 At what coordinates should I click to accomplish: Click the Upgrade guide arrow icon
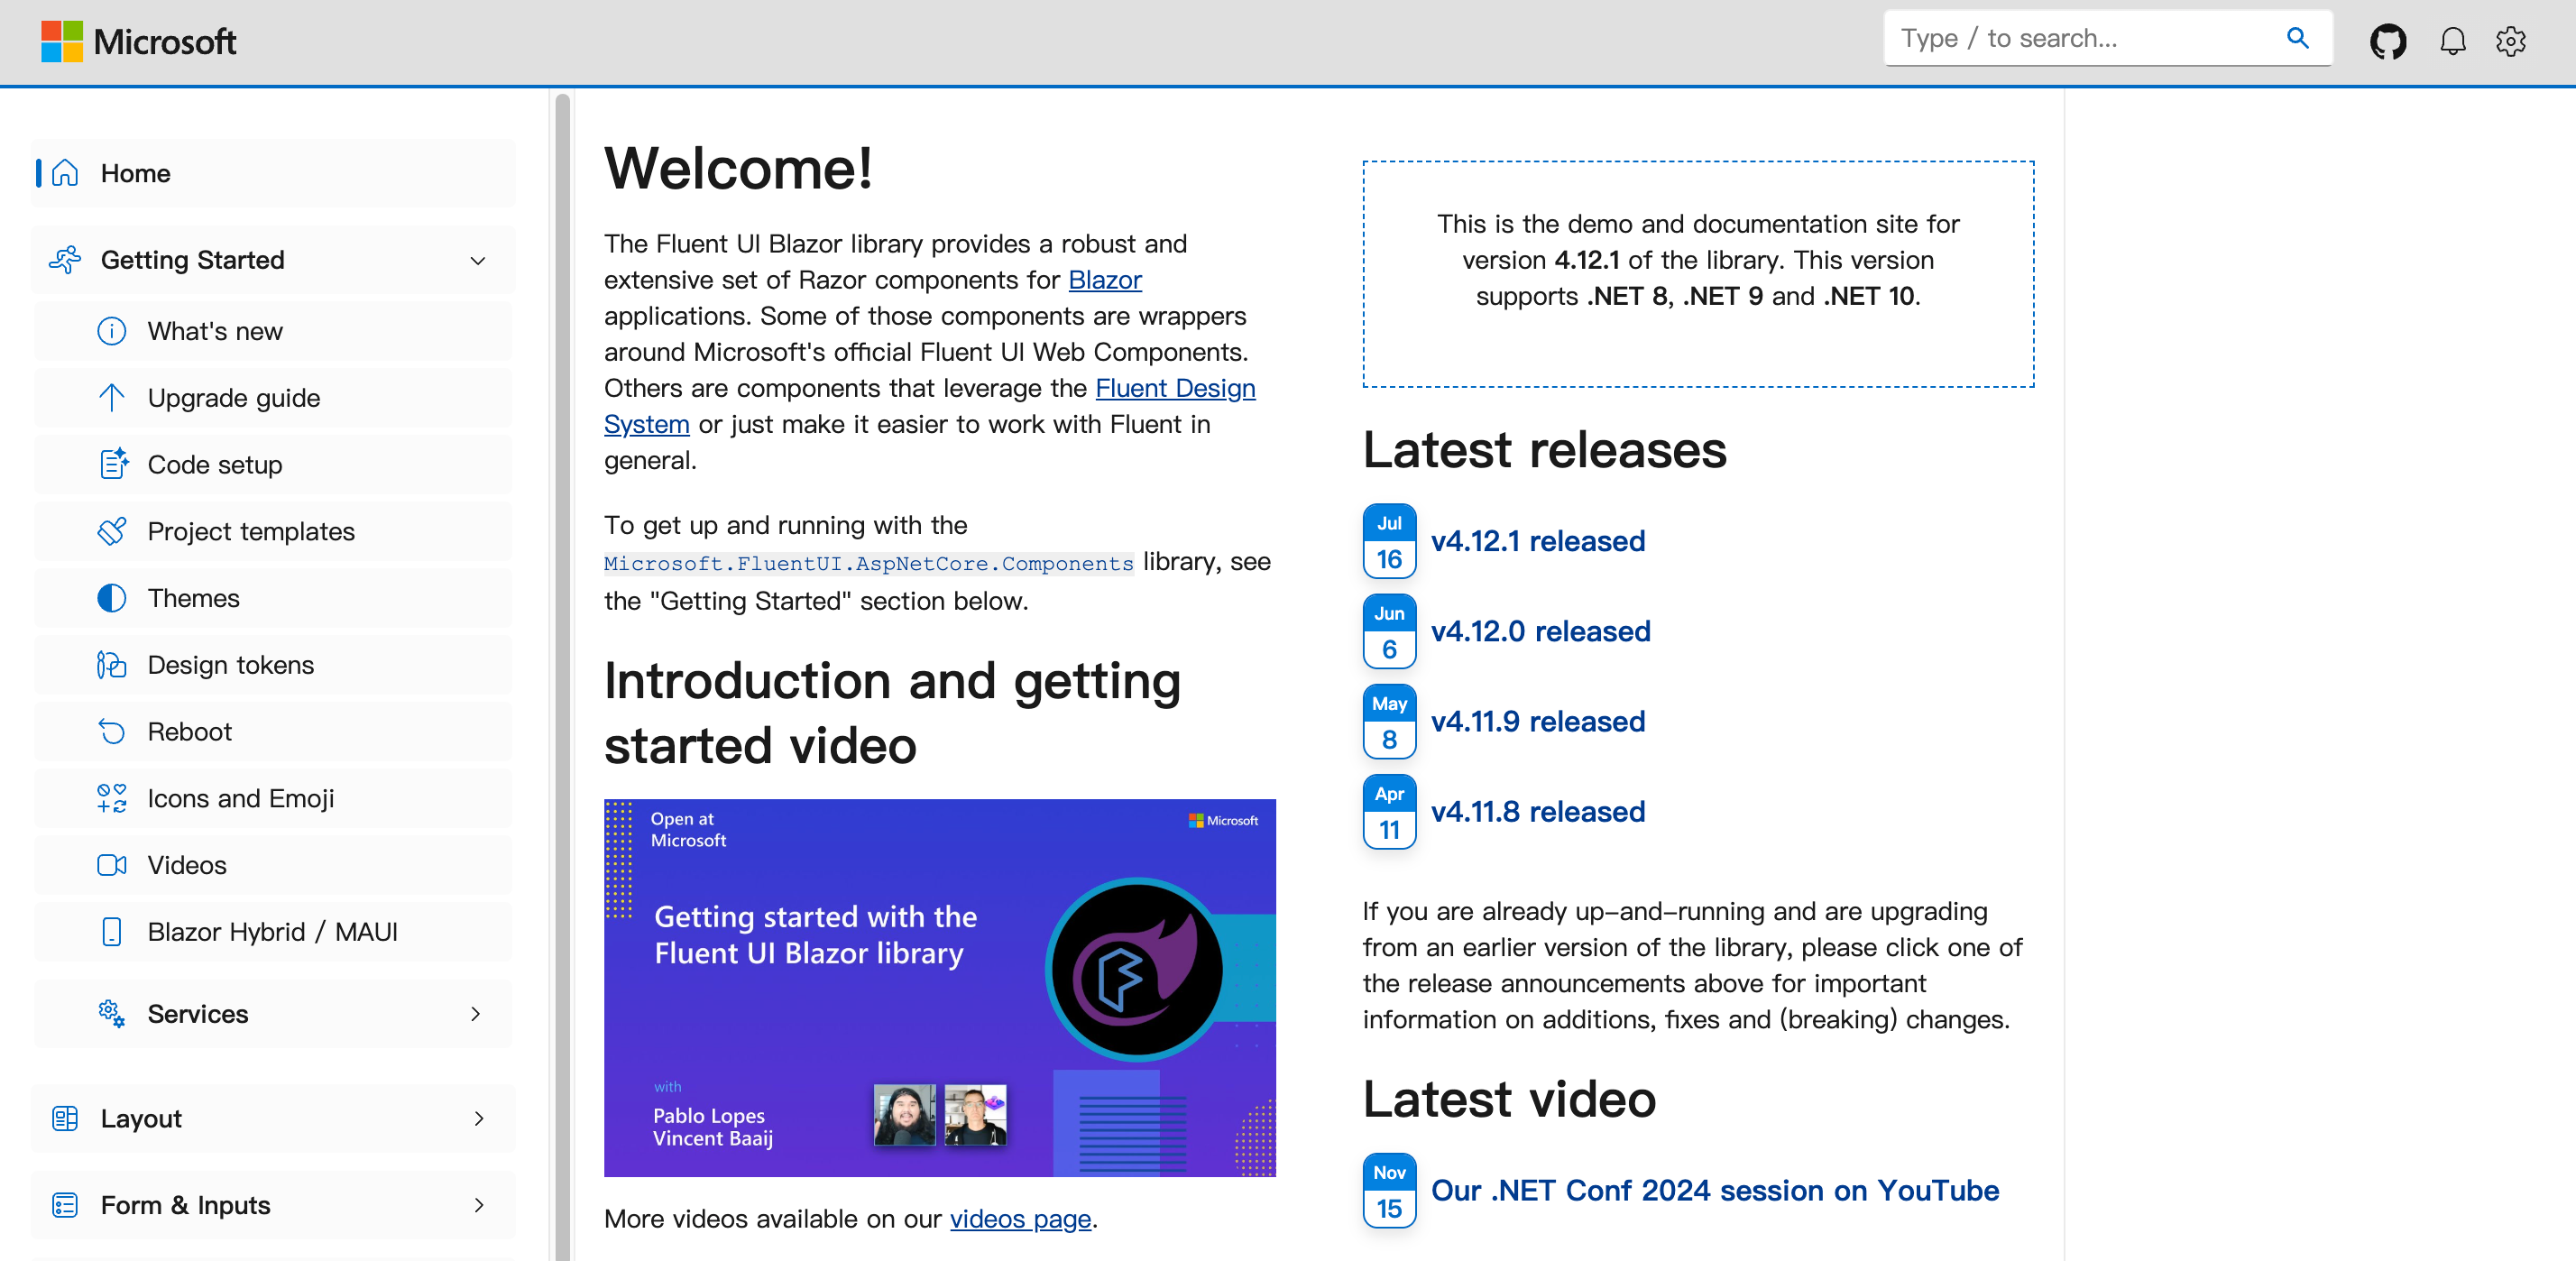pos(111,398)
